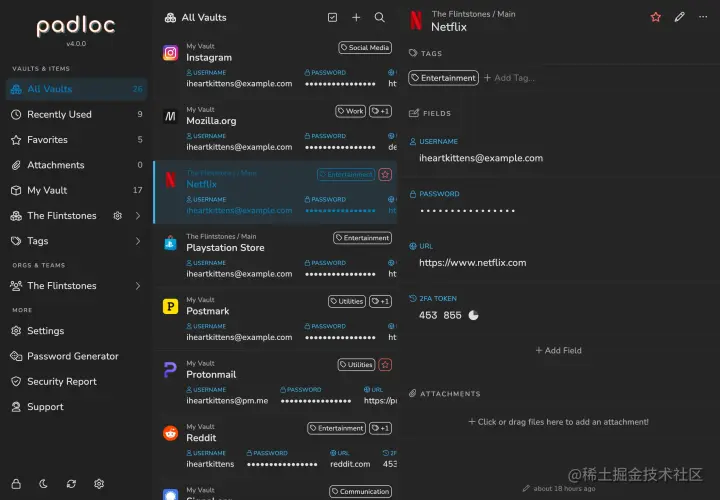Expand the Tags section chevron
The height and width of the screenshot is (500, 720).
tap(138, 241)
